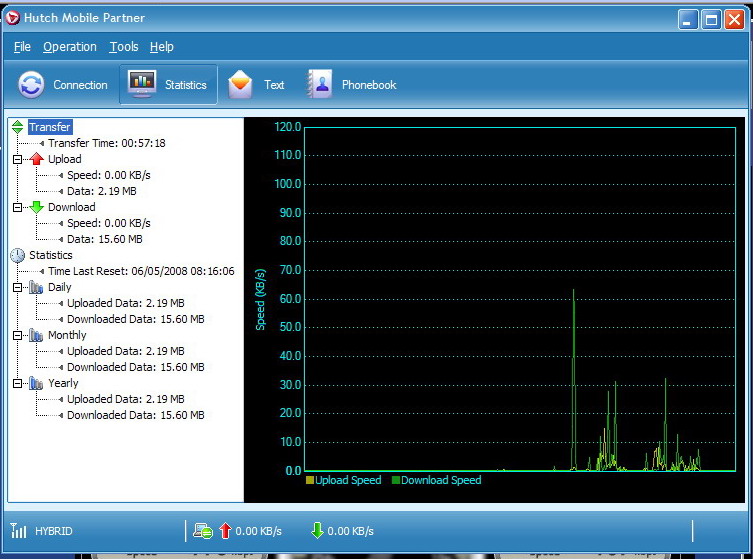The width and height of the screenshot is (753, 559).
Task: Click the 'Download Speed' legend label
Action: 441,480
